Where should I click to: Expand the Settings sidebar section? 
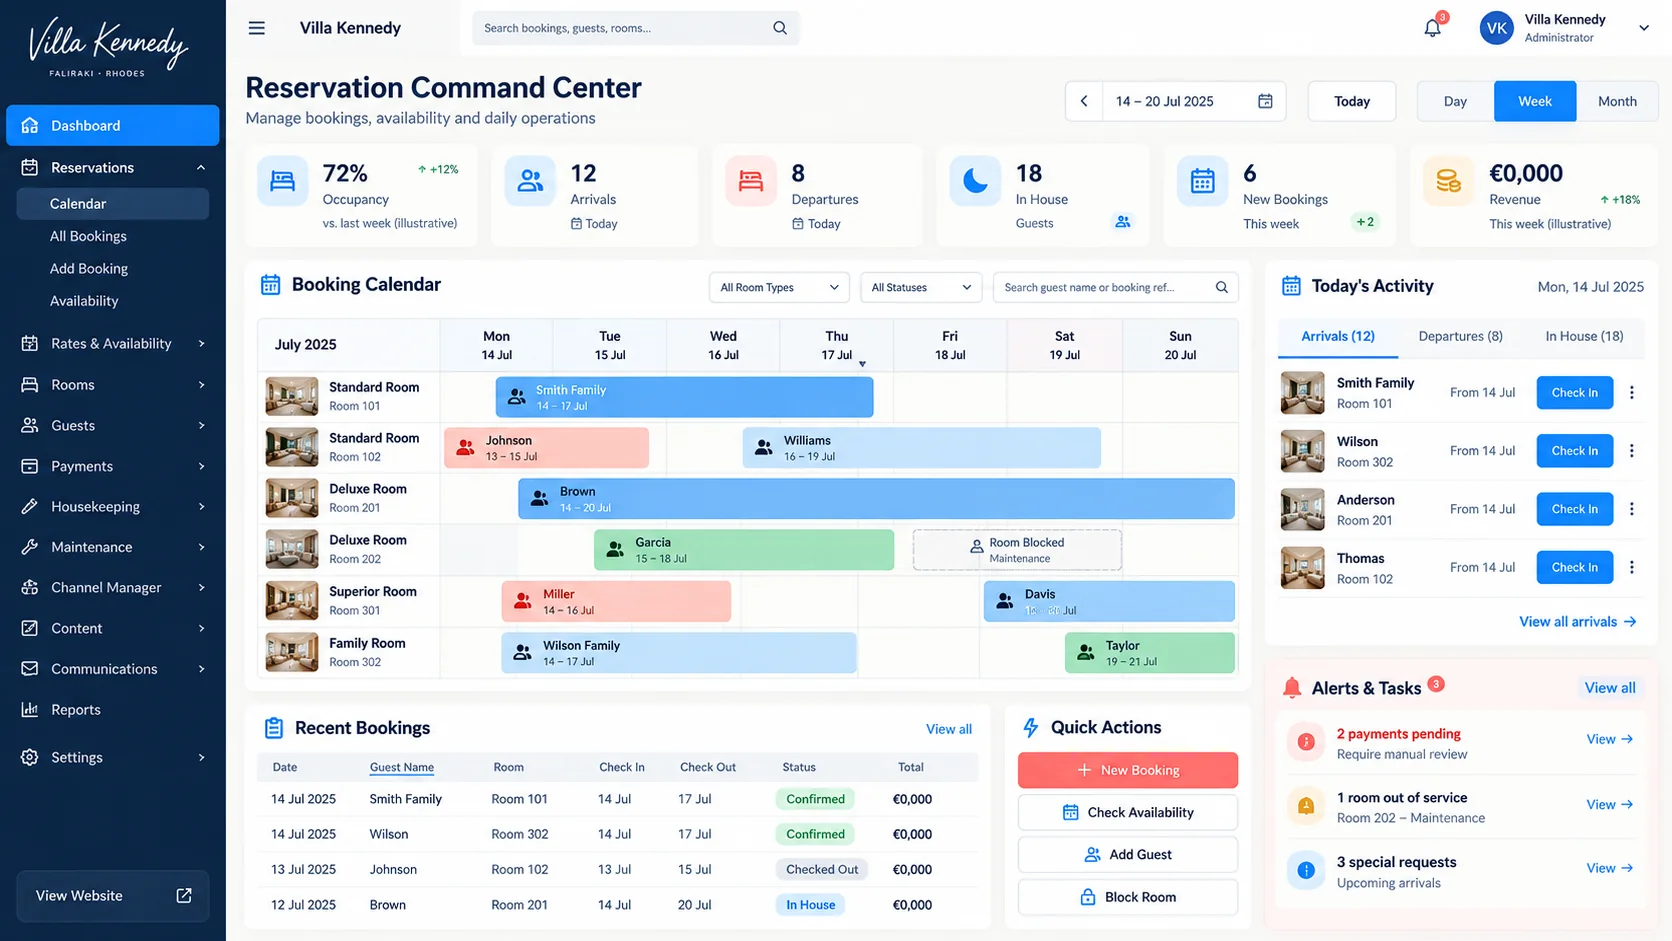pyautogui.click(x=201, y=757)
